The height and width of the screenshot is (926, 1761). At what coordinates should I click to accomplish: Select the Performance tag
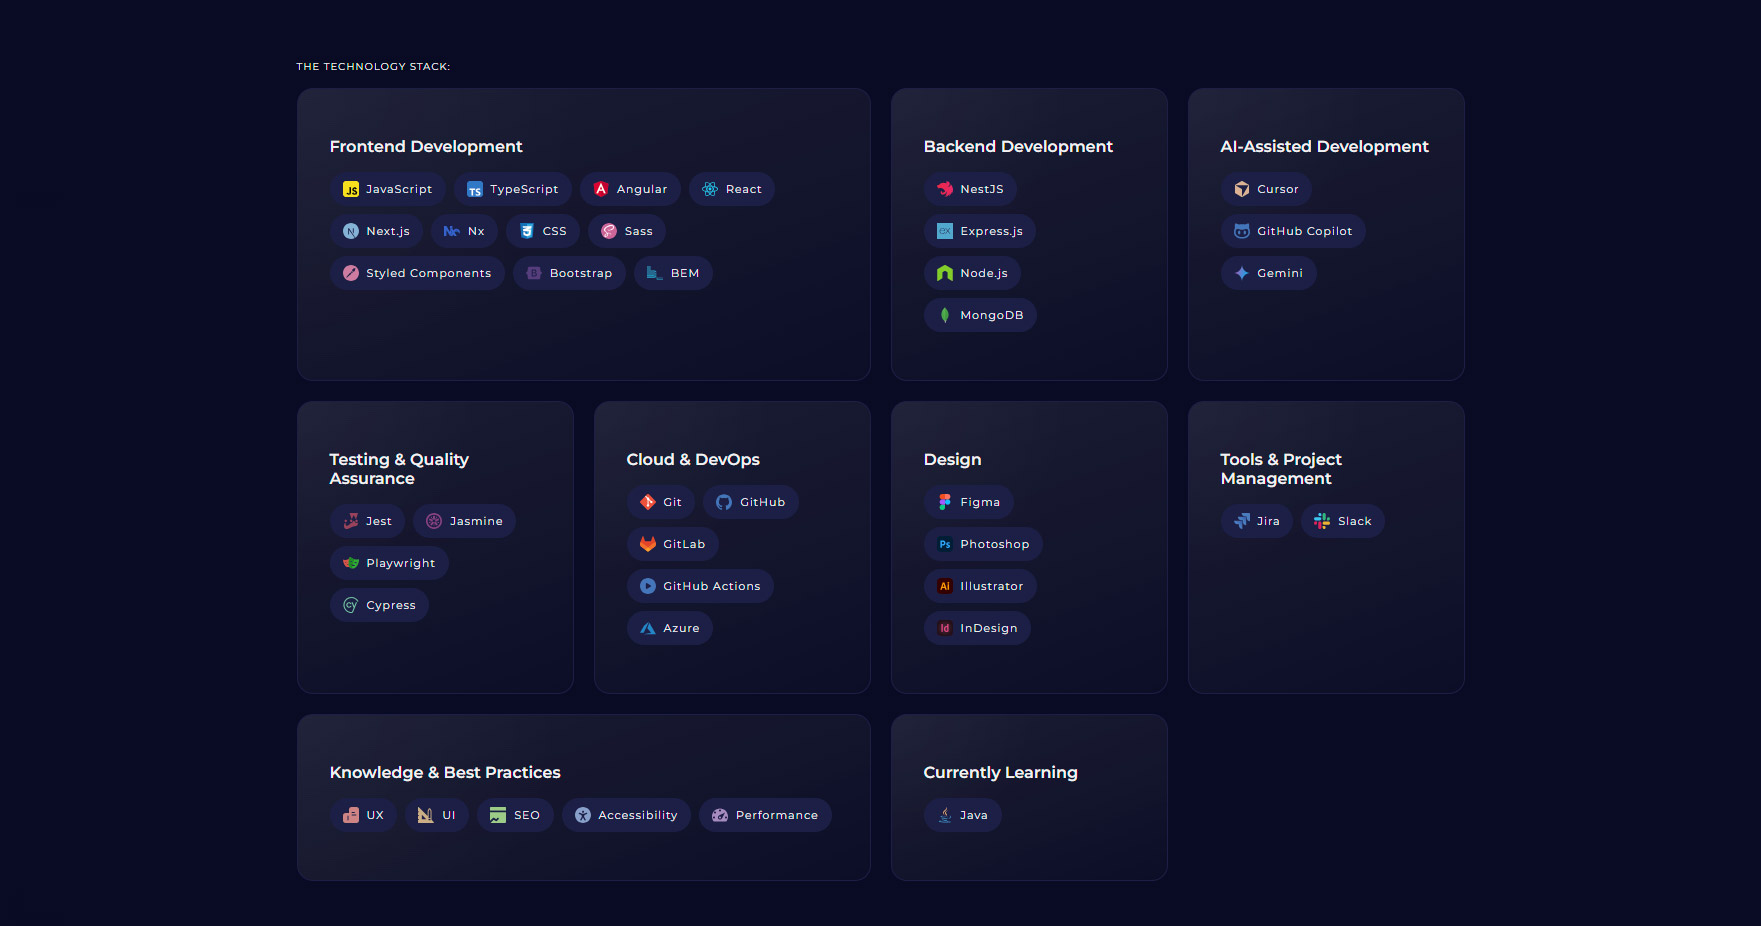(765, 815)
